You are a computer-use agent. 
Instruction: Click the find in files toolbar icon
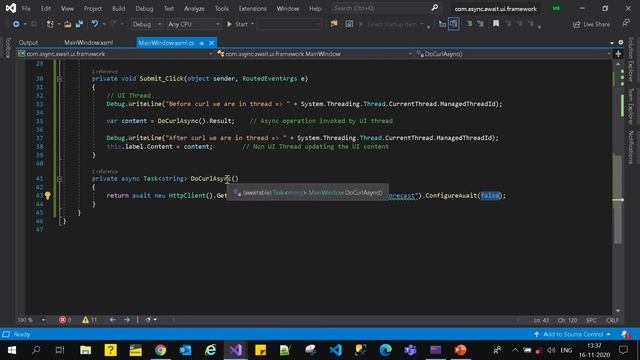pos(334,24)
